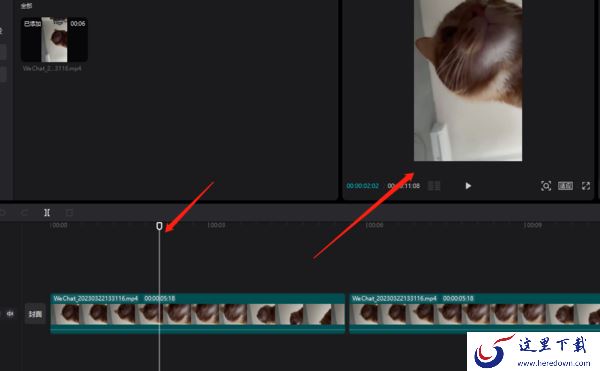Open the aspect ratio button in preview
Image resolution: width=600 pixels, height=371 pixels.
(565, 186)
